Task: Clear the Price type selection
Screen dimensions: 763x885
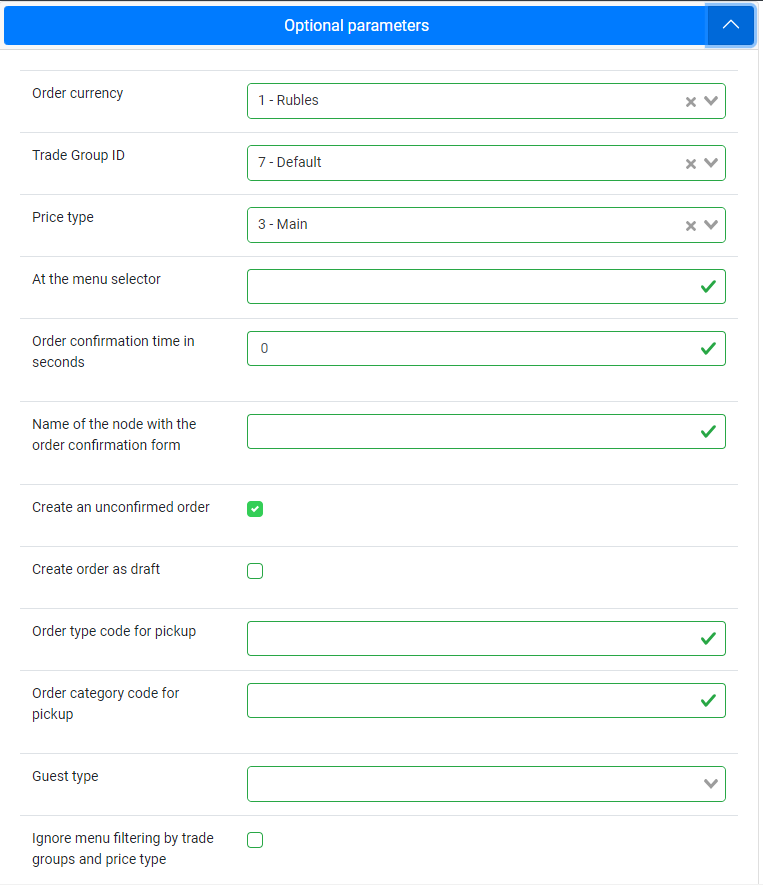Action: [x=690, y=226]
